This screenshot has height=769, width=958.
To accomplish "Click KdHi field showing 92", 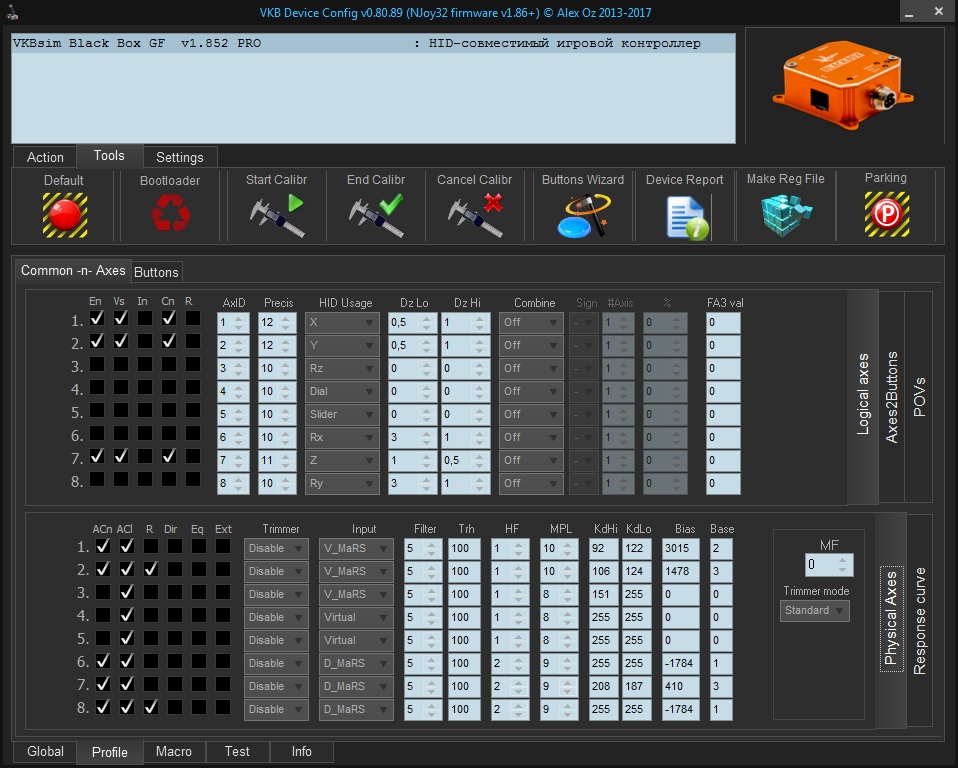I will [x=604, y=549].
